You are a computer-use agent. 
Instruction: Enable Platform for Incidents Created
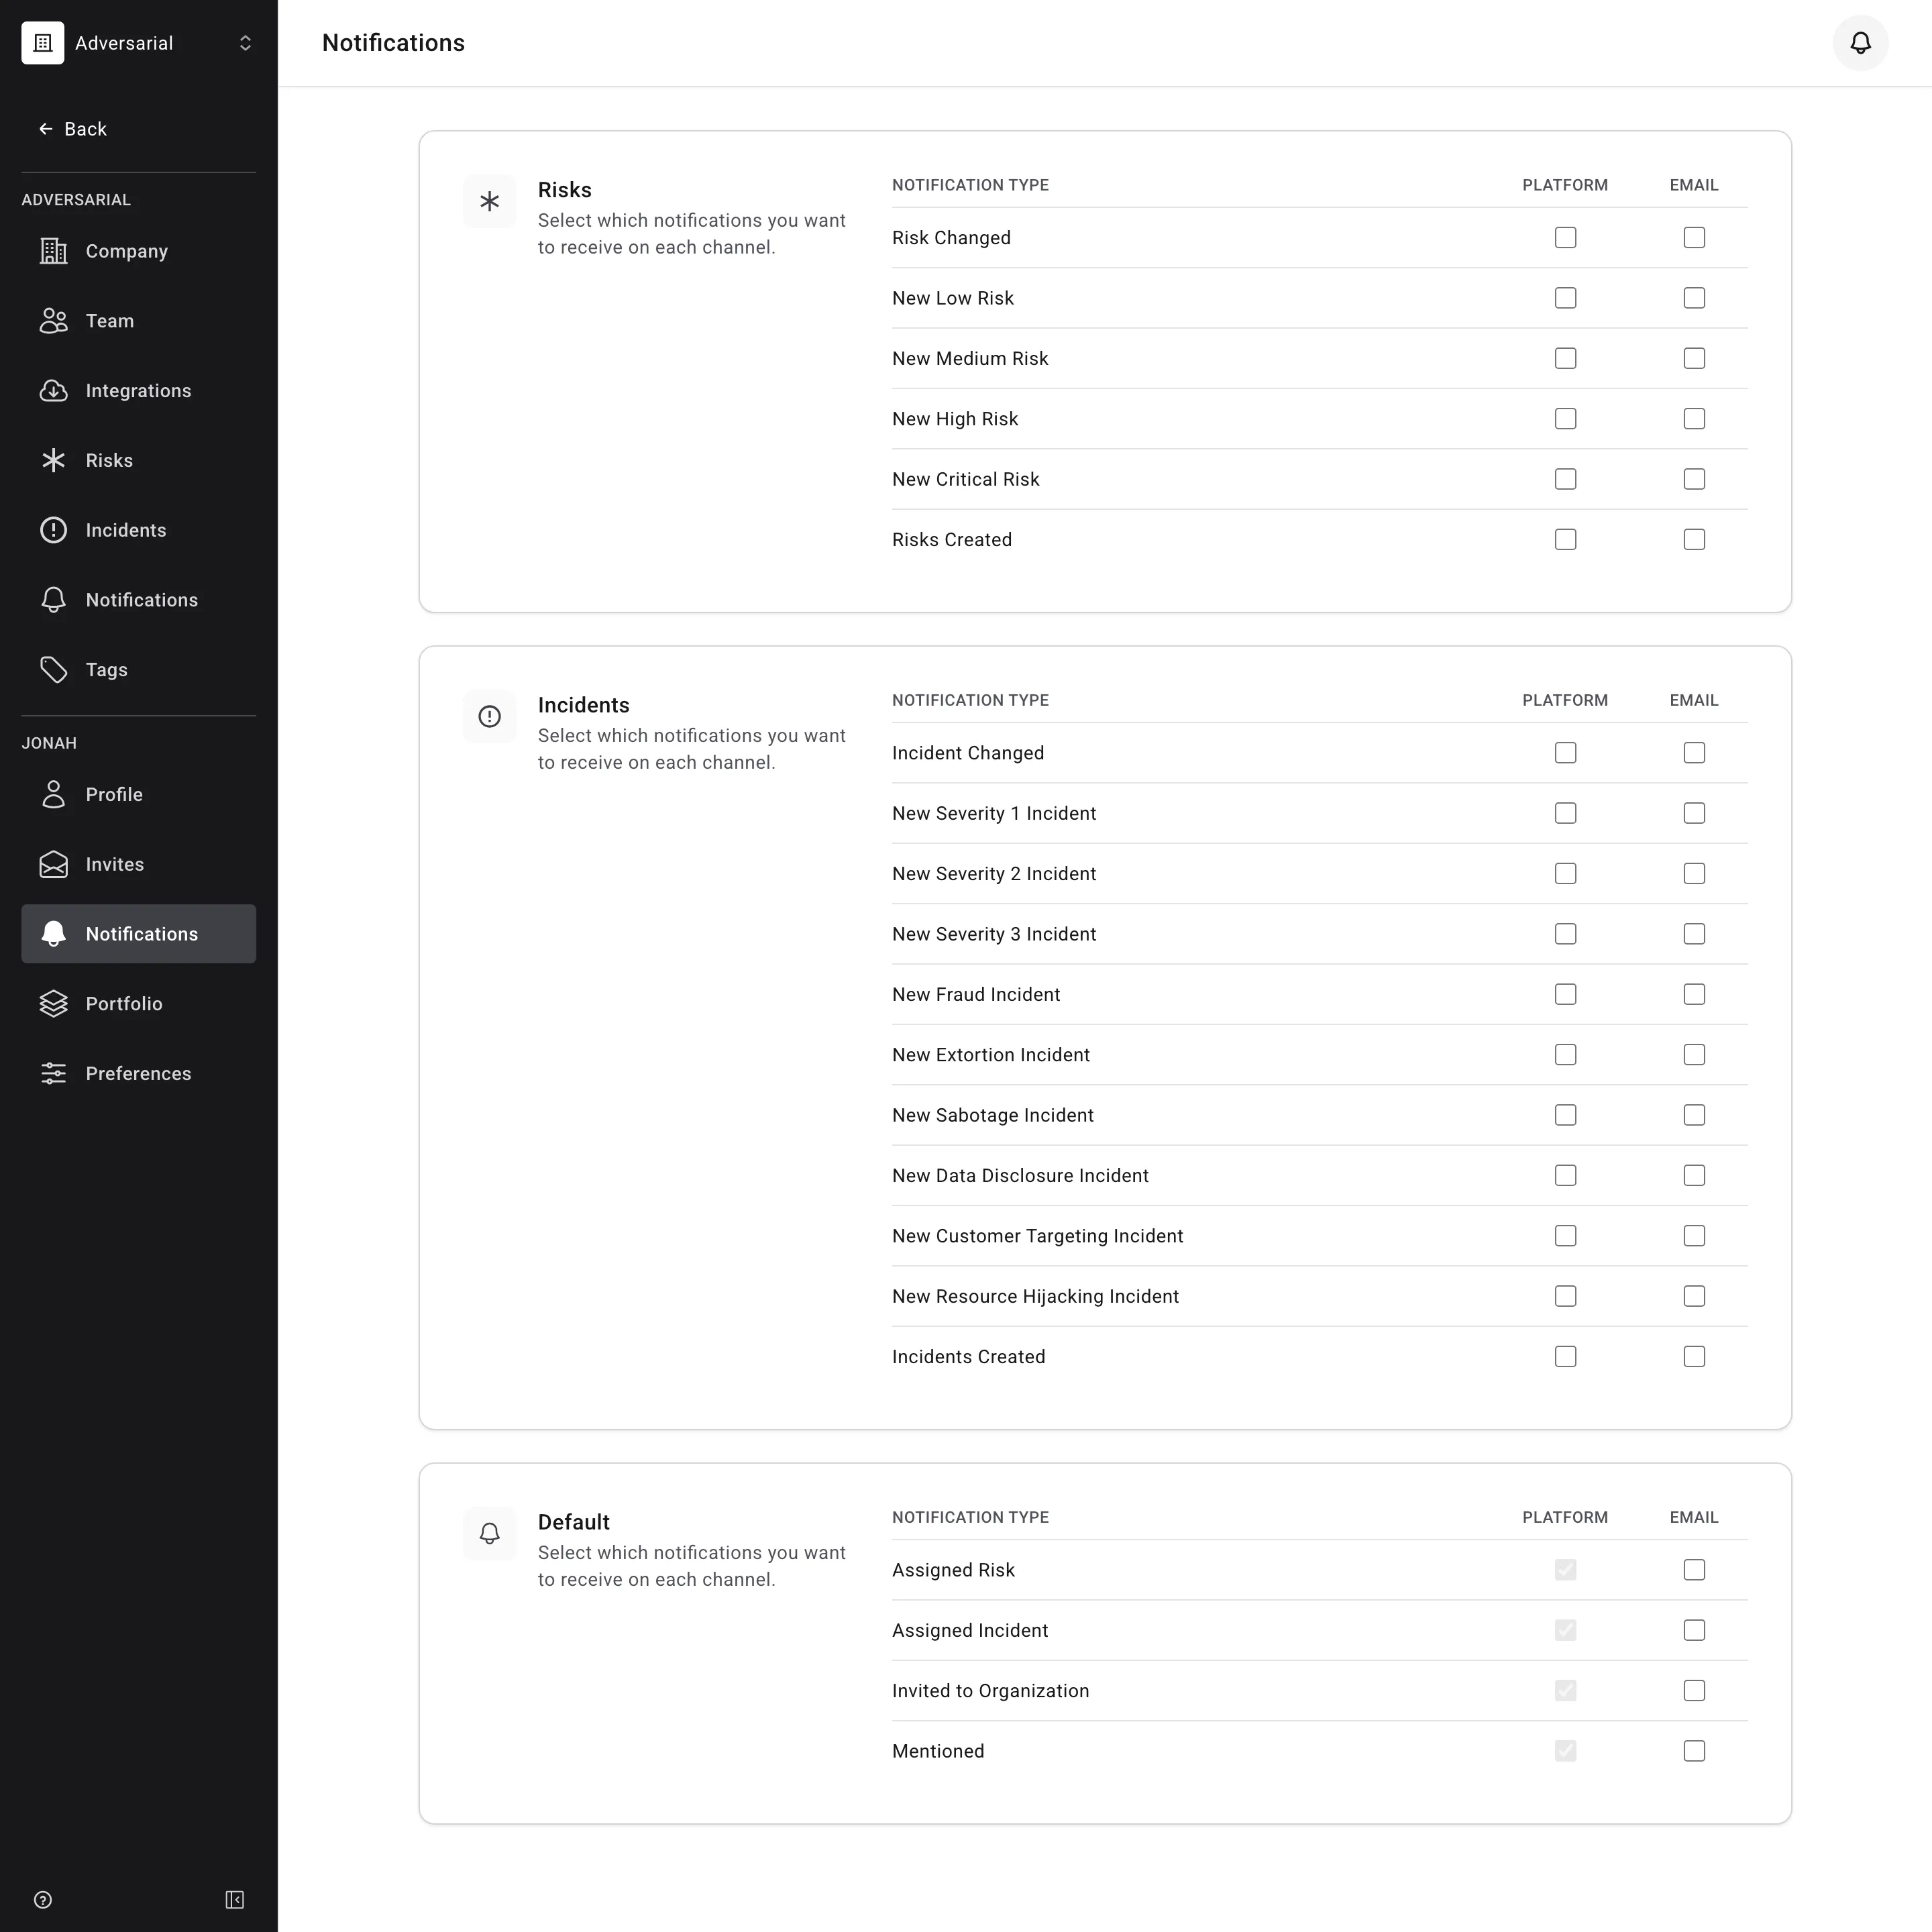click(x=1565, y=1357)
